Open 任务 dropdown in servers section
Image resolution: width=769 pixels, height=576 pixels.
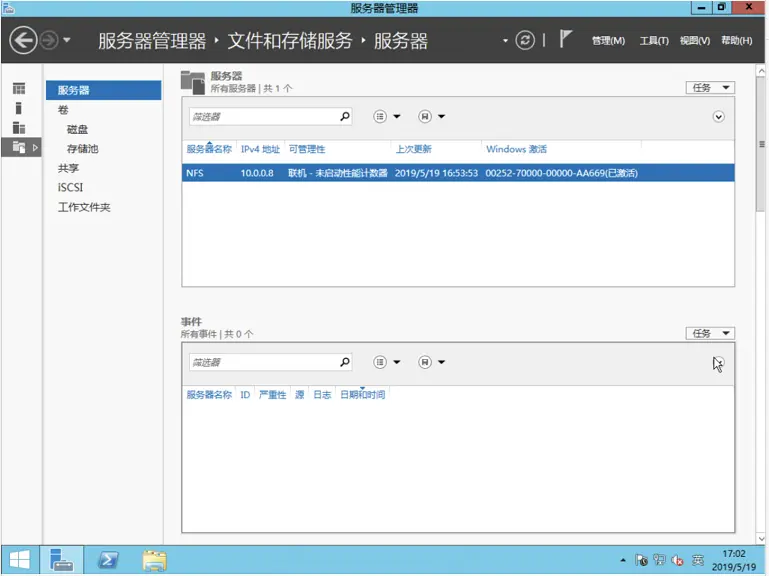pyautogui.click(x=710, y=88)
